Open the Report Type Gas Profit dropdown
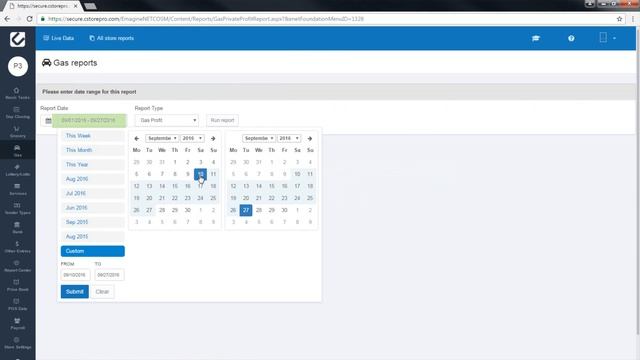 (x=167, y=120)
